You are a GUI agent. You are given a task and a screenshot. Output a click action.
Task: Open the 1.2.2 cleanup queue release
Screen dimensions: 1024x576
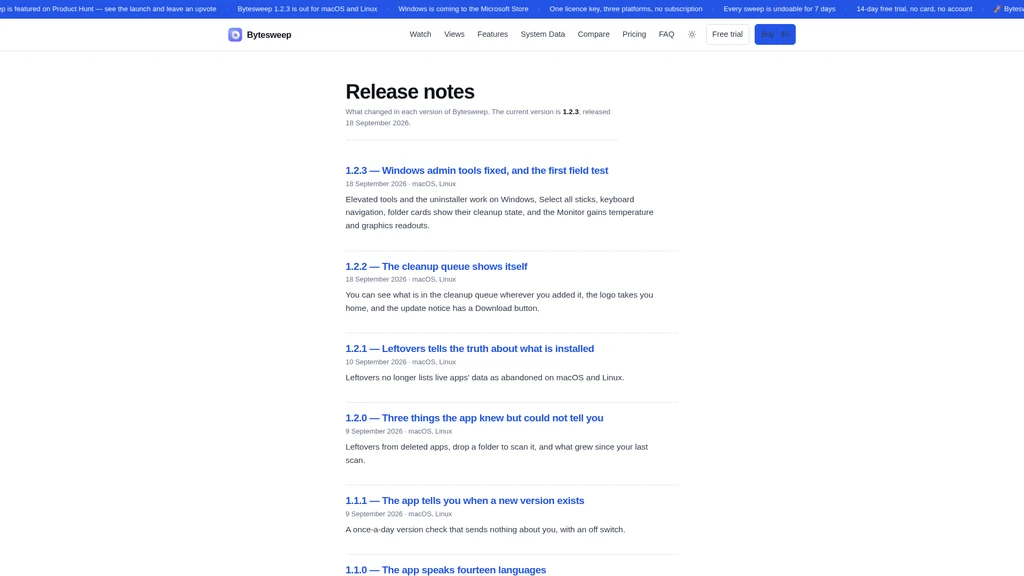(x=436, y=266)
